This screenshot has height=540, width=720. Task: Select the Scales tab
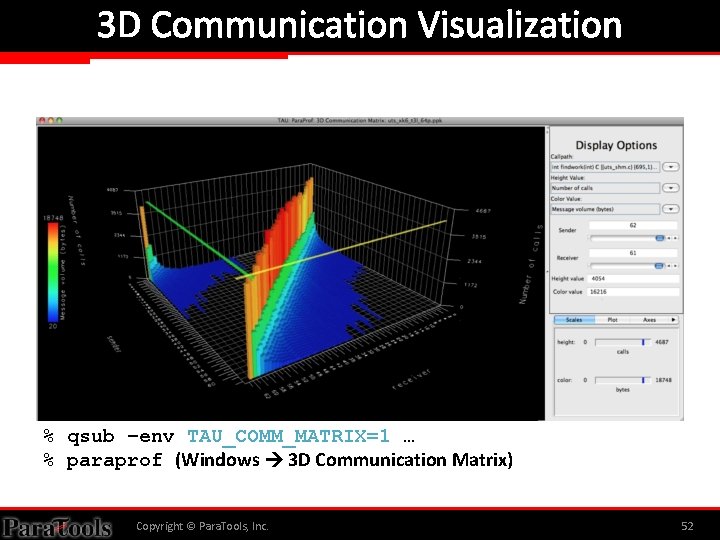tap(574, 320)
